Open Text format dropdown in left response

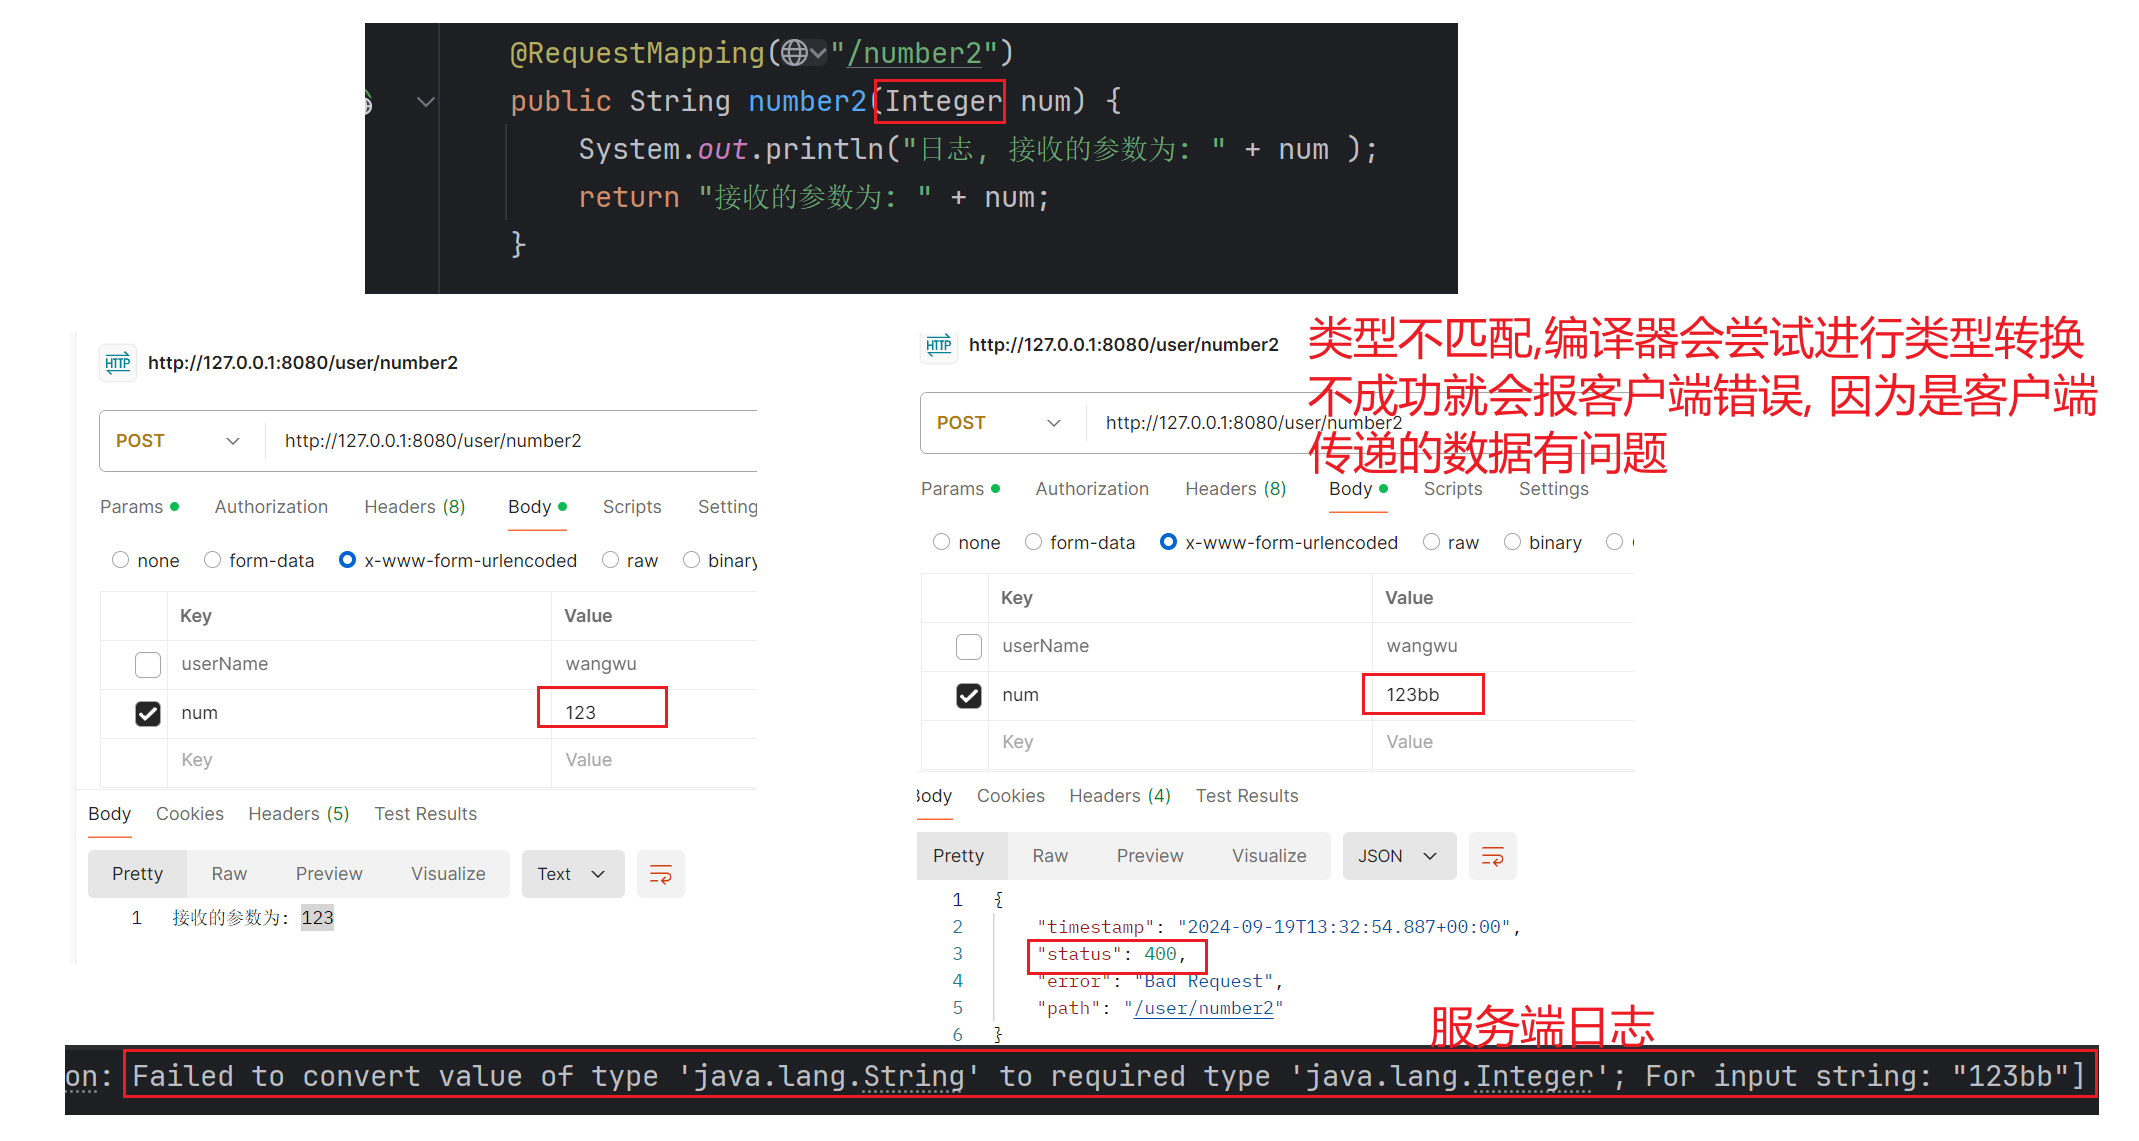[572, 874]
